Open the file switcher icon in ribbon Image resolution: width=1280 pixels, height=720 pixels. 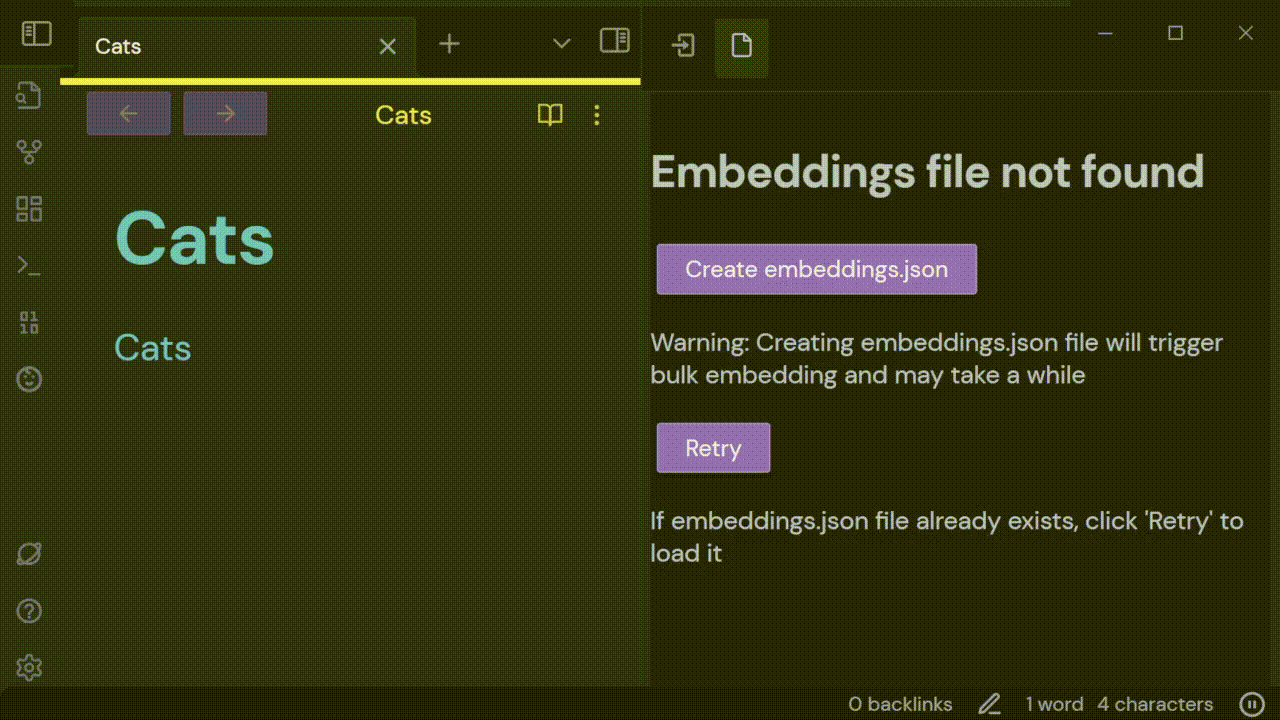click(x=29, y=96)
